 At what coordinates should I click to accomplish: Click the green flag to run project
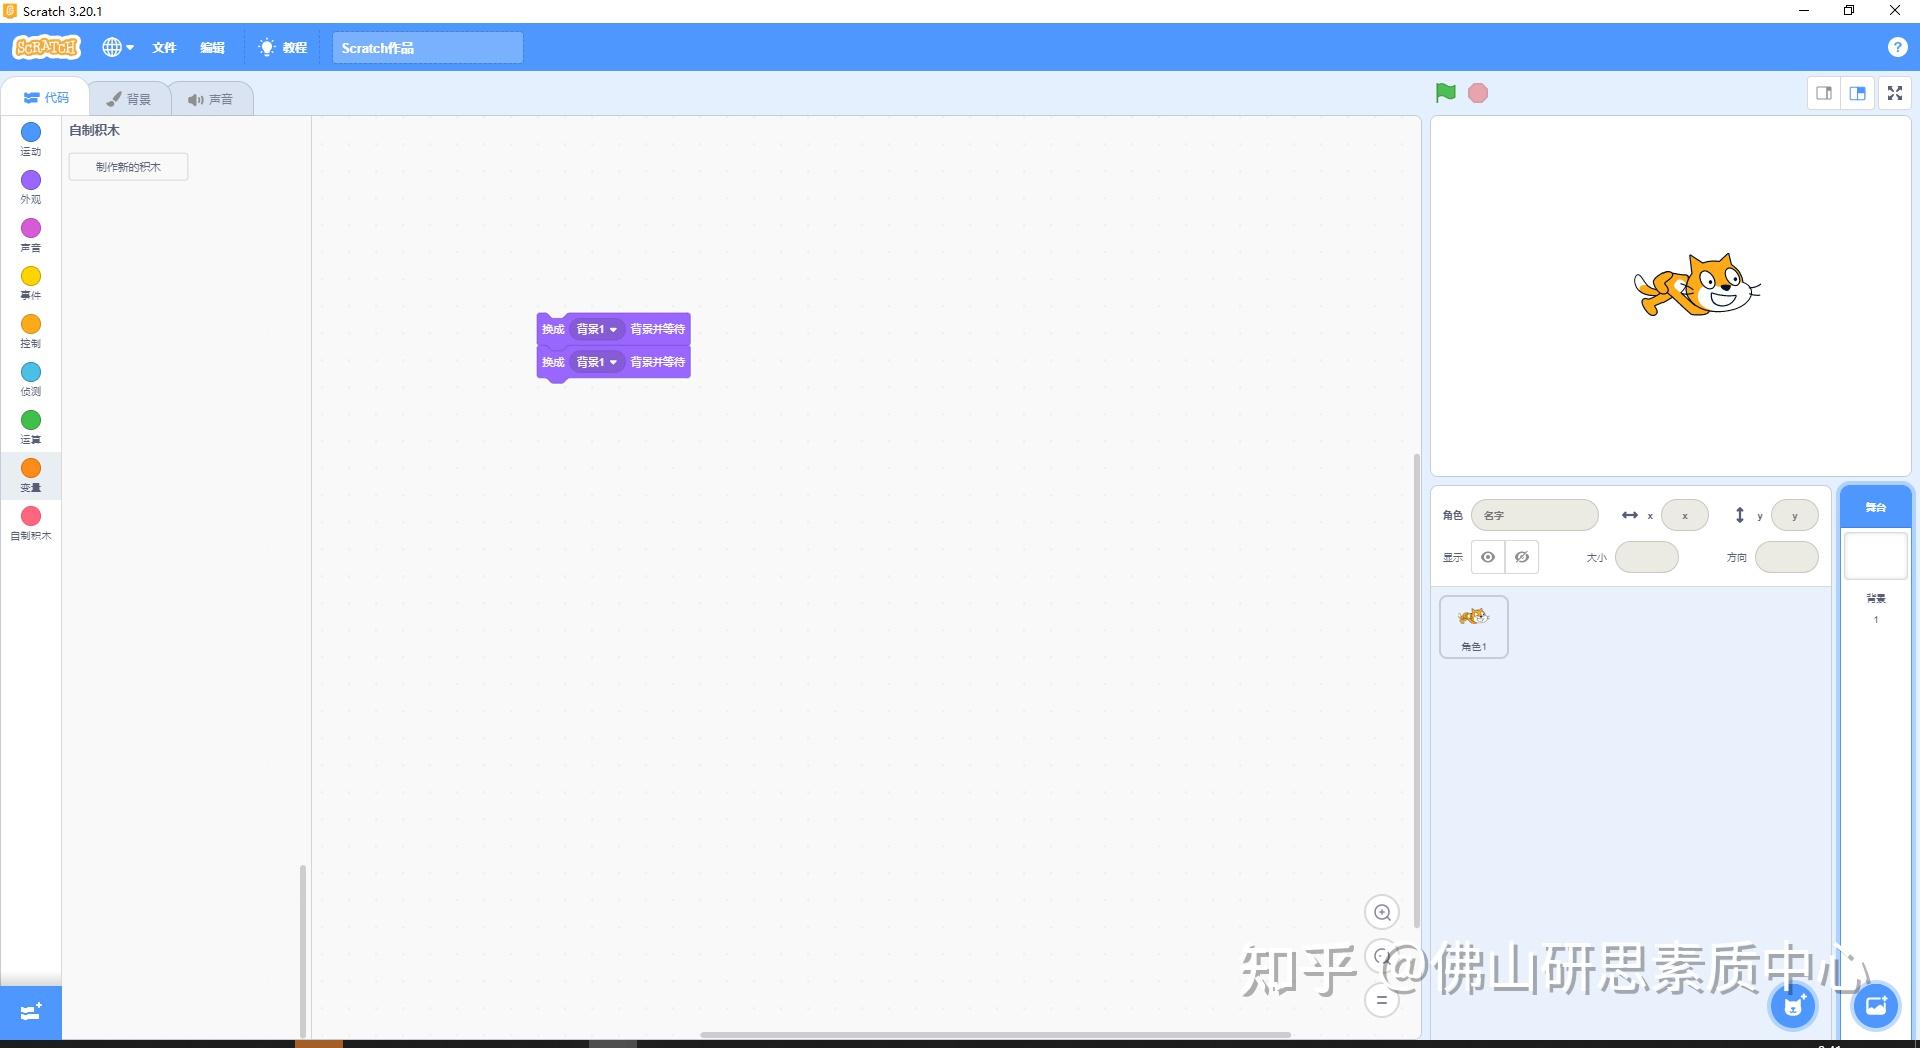click(x=1444, y=92)
